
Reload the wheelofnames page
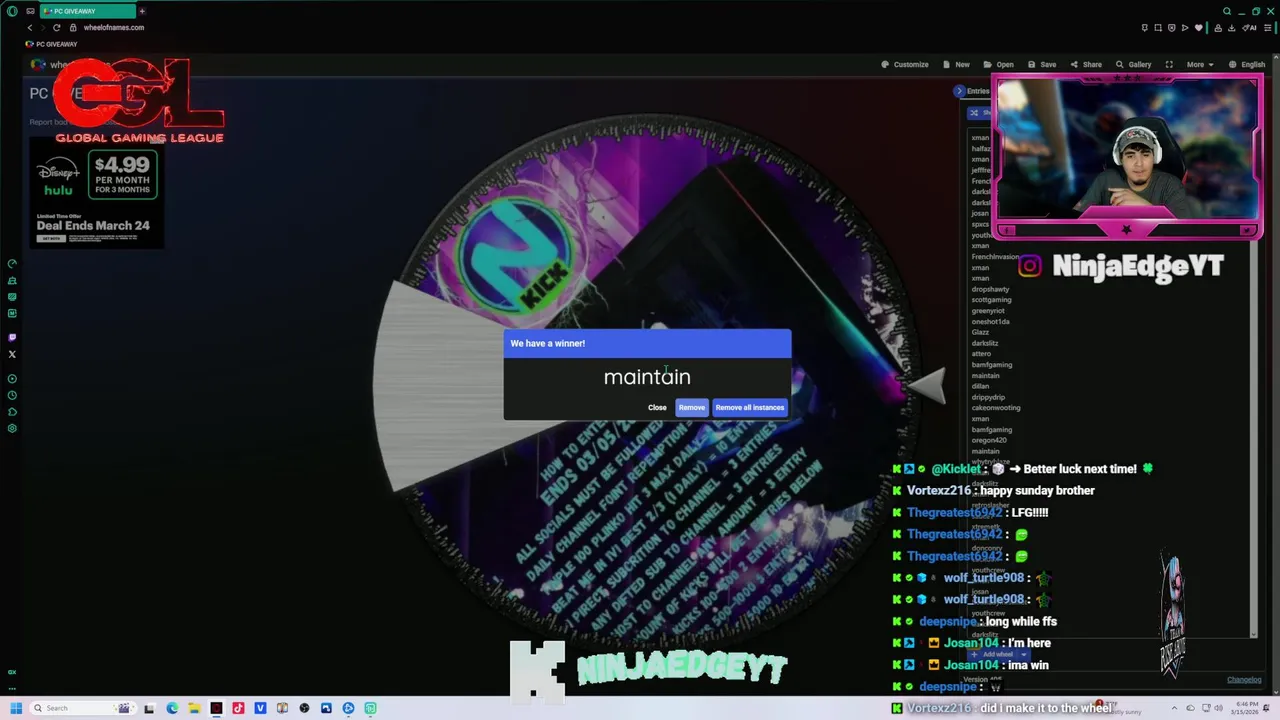[56, 27]
